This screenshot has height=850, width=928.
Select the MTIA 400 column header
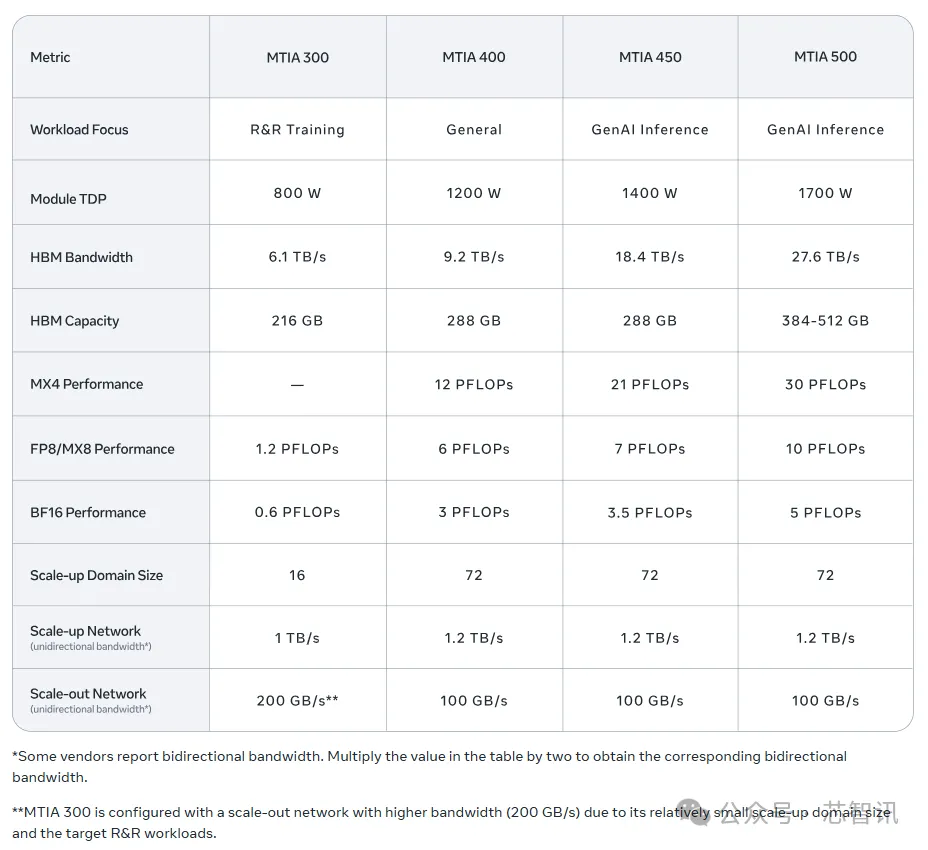[474, 57]
